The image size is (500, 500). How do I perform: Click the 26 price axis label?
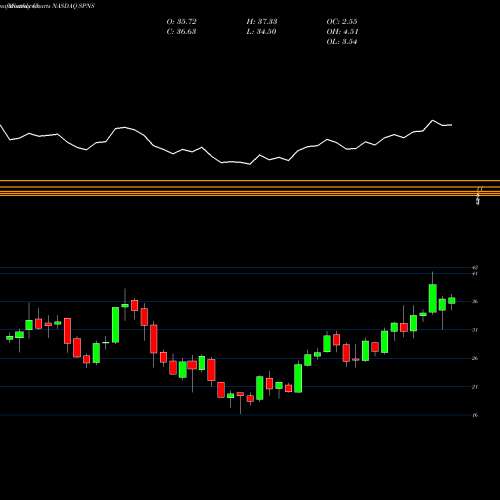click(475, 358)
